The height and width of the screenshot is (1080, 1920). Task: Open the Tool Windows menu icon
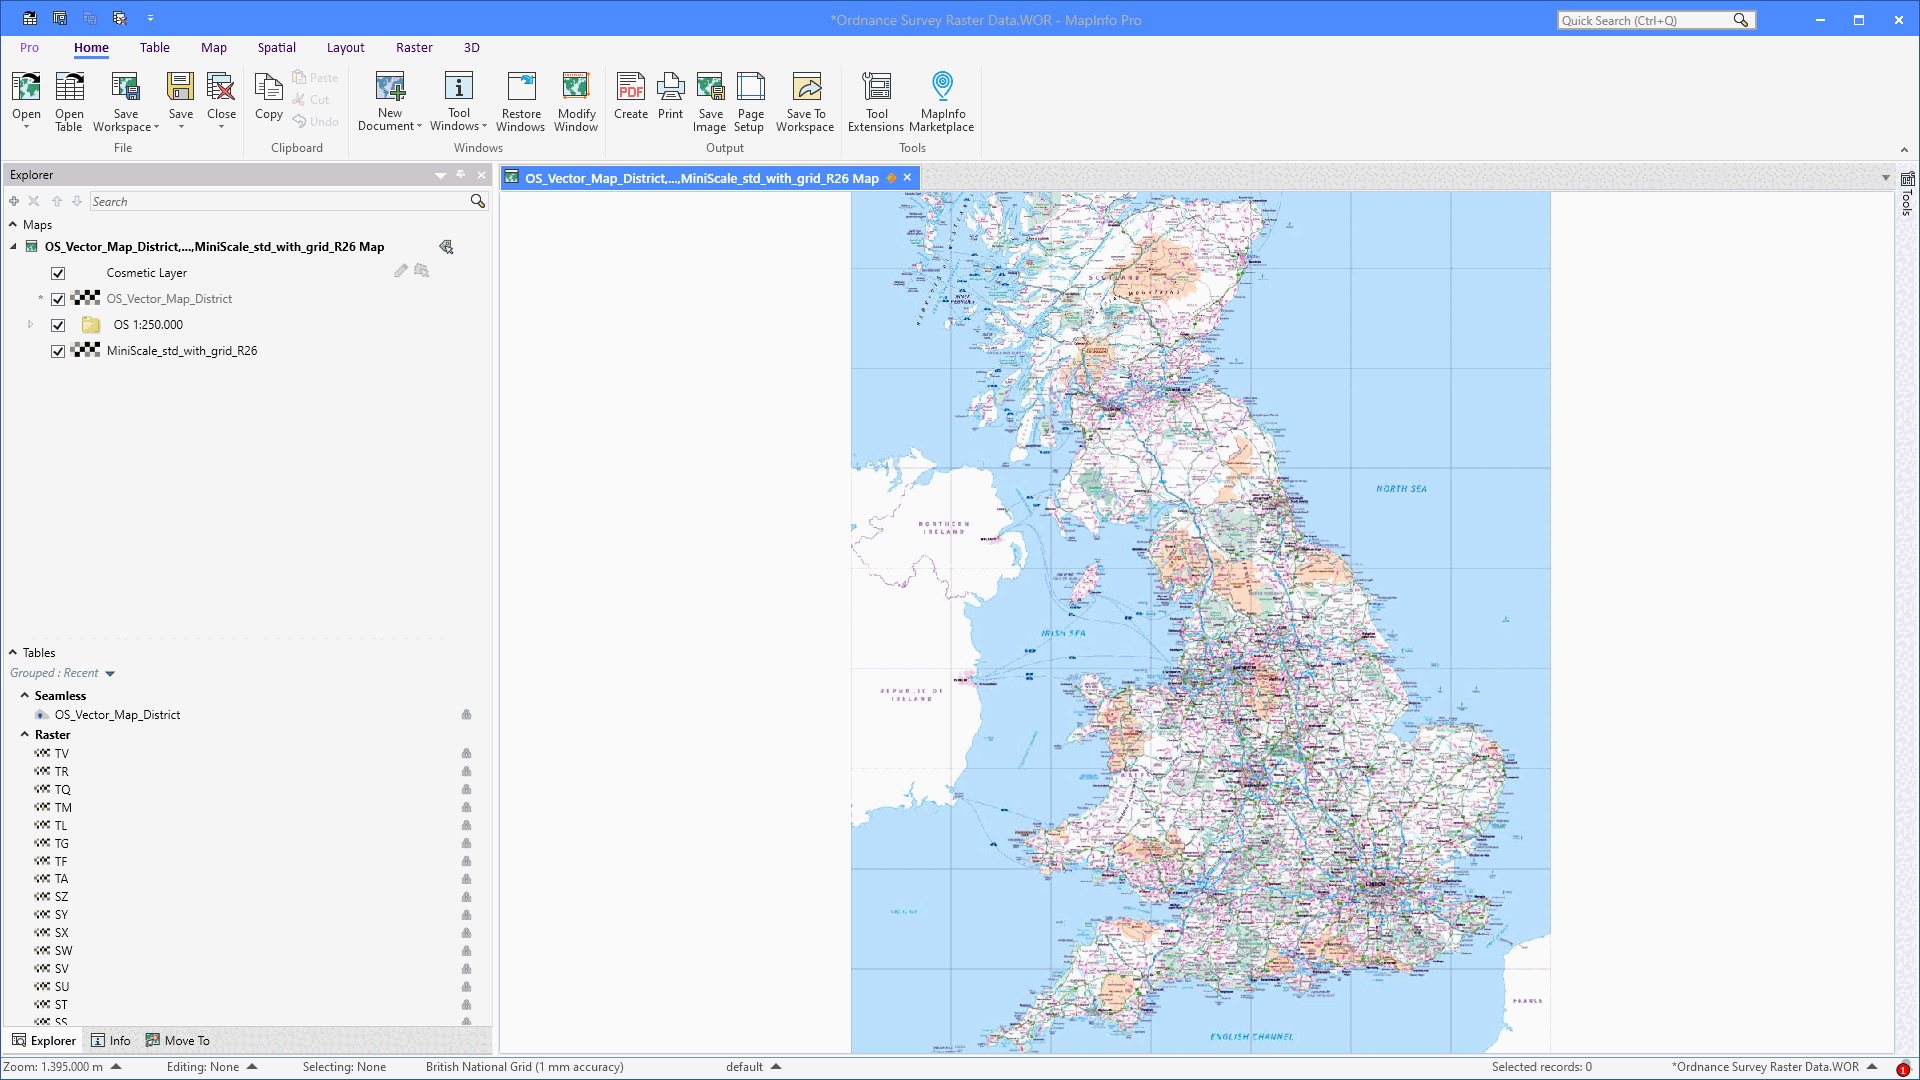point(459,87)
